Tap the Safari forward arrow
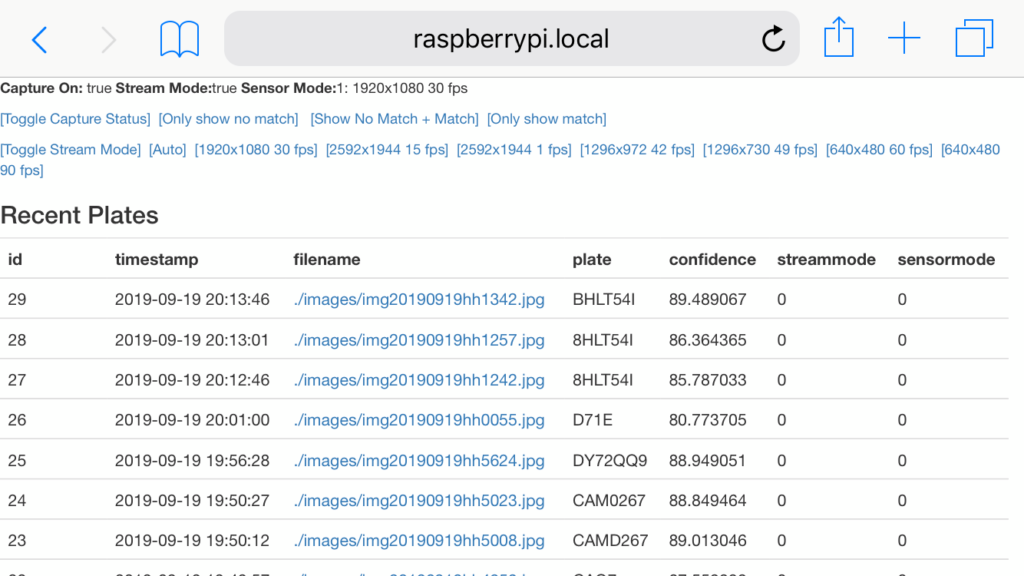 tap(108, 40)
